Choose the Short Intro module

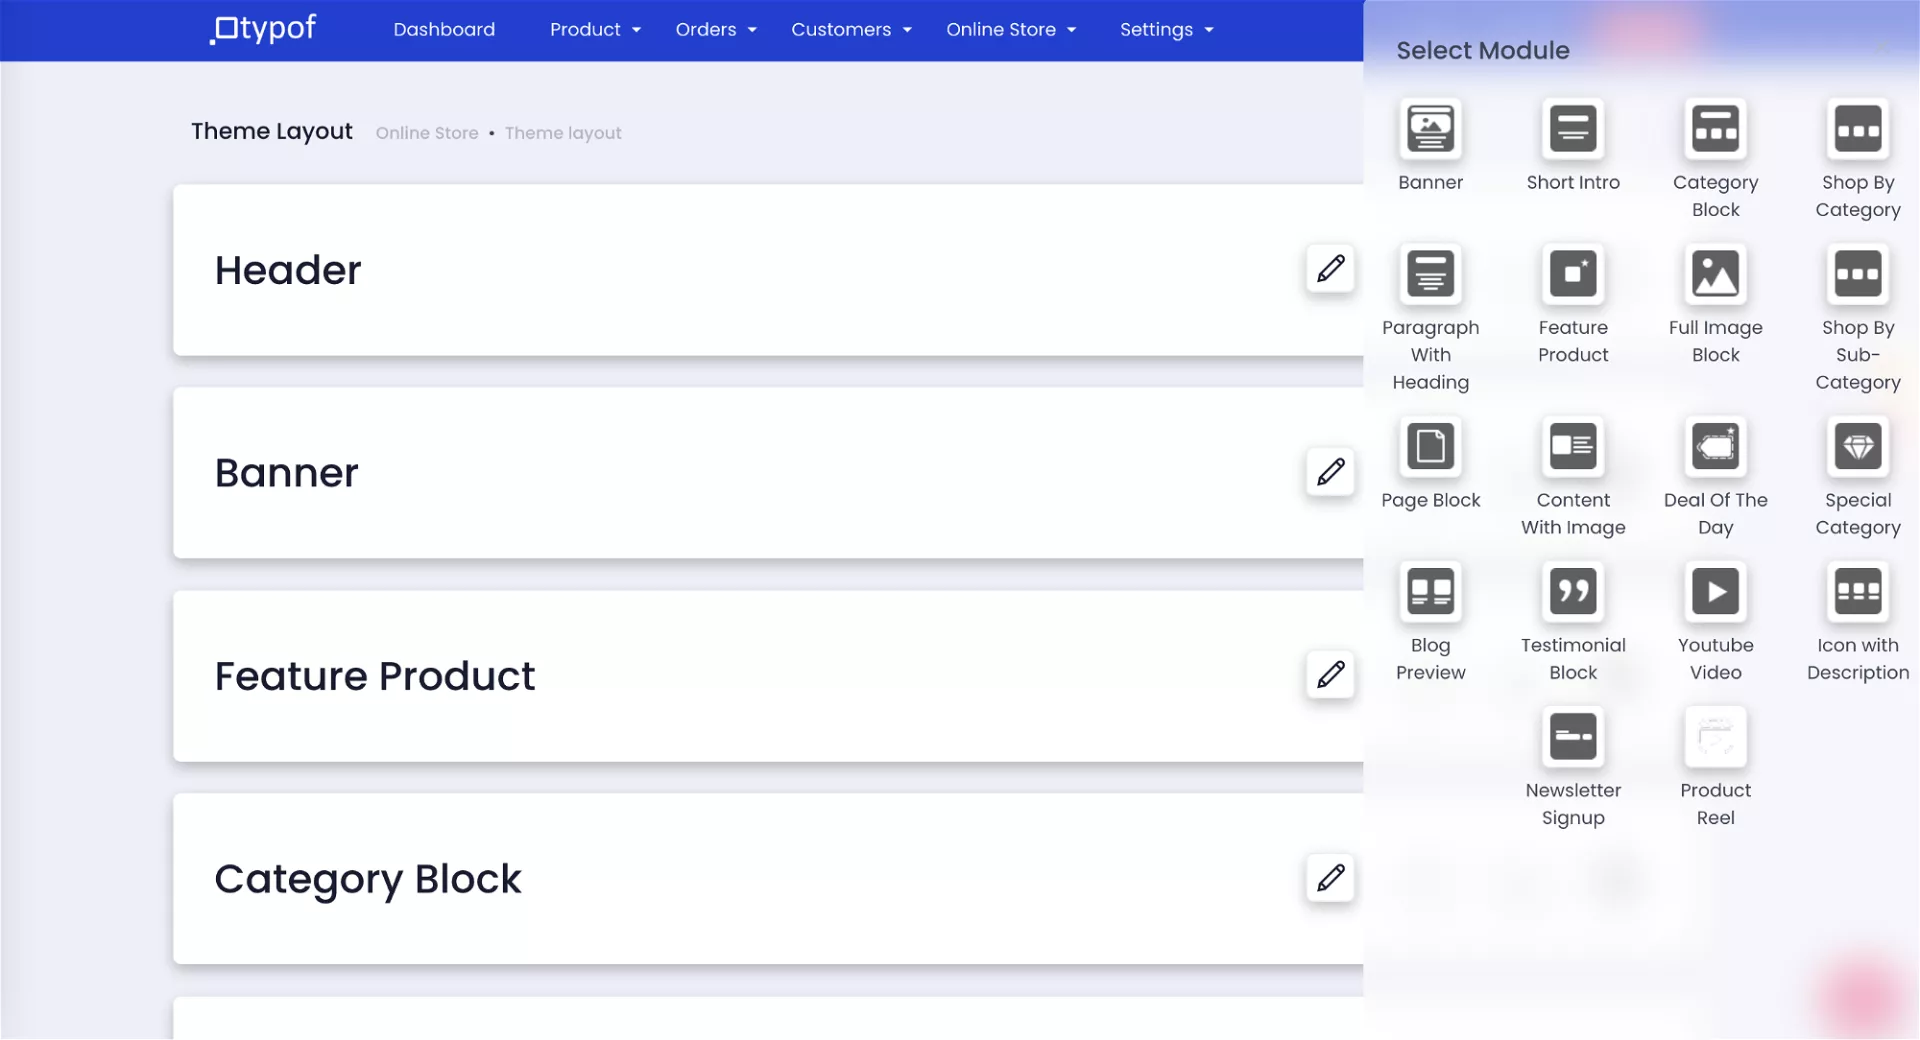(1572, 129)
